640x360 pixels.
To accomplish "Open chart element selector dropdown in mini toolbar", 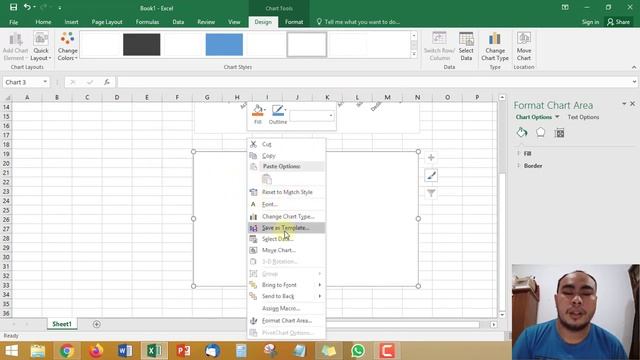I will pyautogui.click(x=331, y=116).
